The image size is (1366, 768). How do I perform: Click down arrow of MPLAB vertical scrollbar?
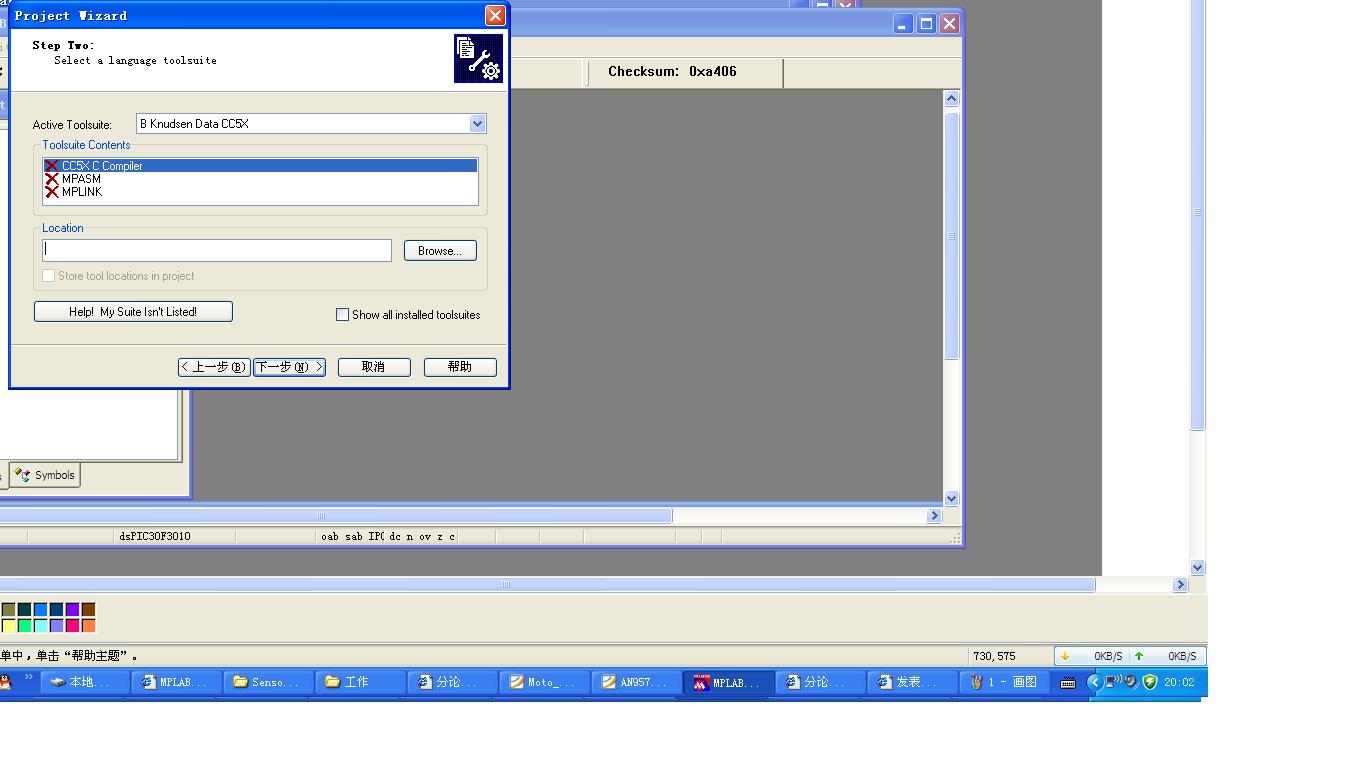951,498
